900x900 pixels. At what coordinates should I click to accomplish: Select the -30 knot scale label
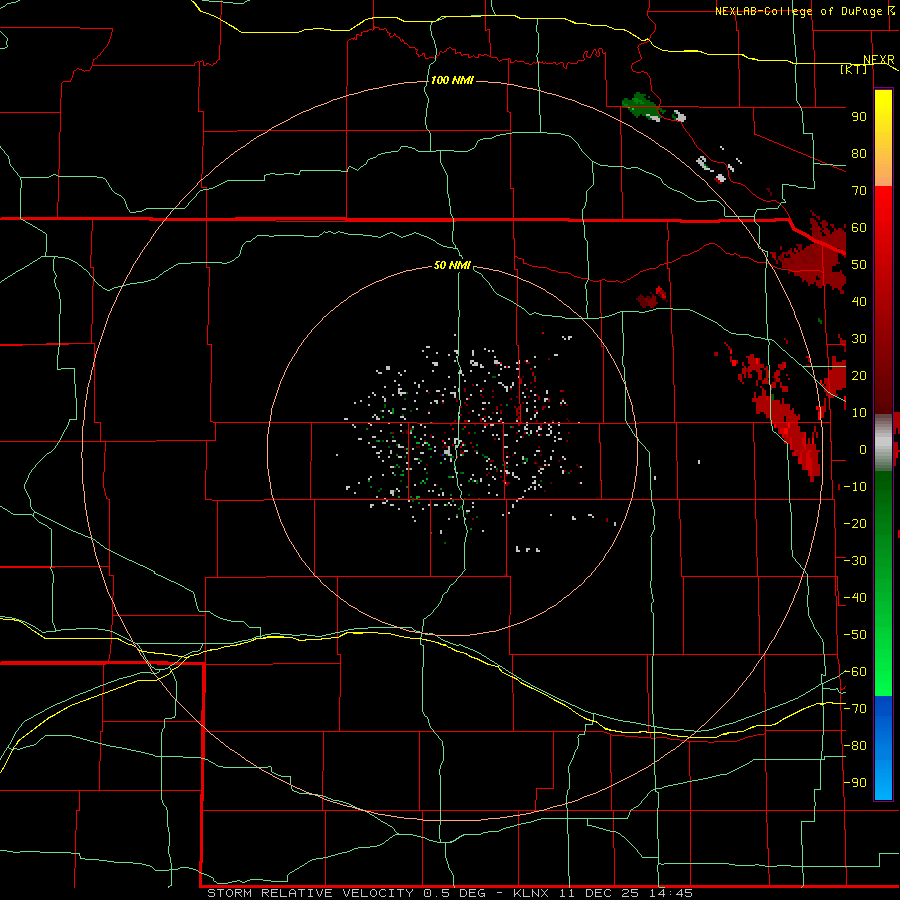[x=855, y=561]
